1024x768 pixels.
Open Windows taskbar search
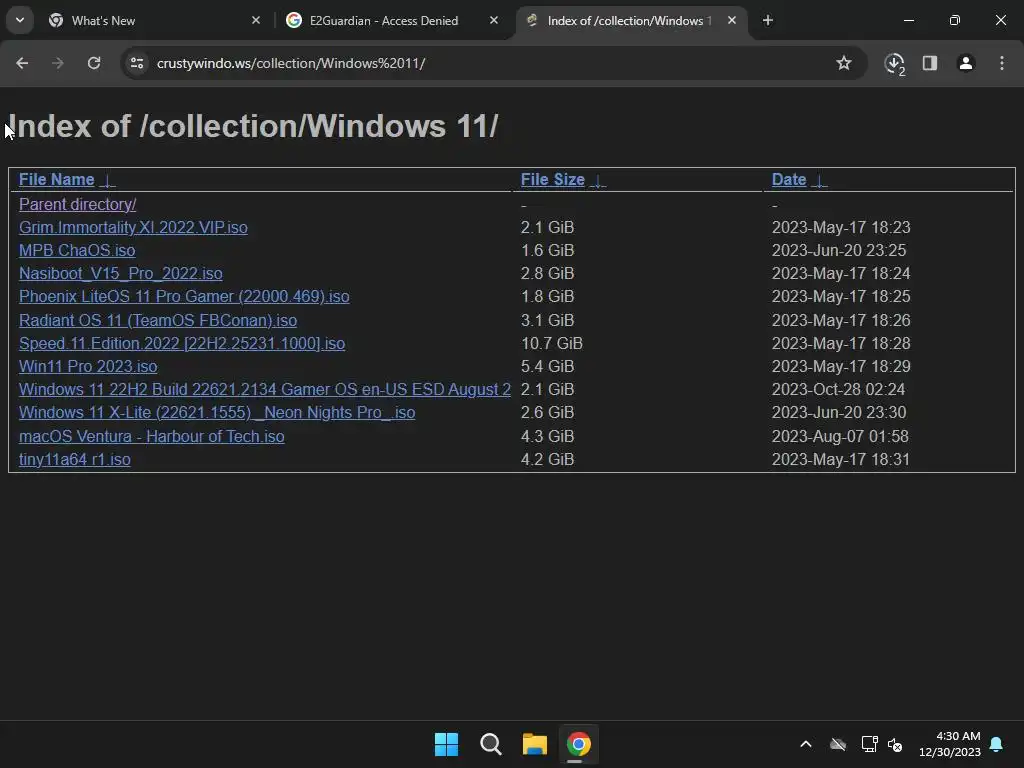pyautogui.click(x=490, y=744)
